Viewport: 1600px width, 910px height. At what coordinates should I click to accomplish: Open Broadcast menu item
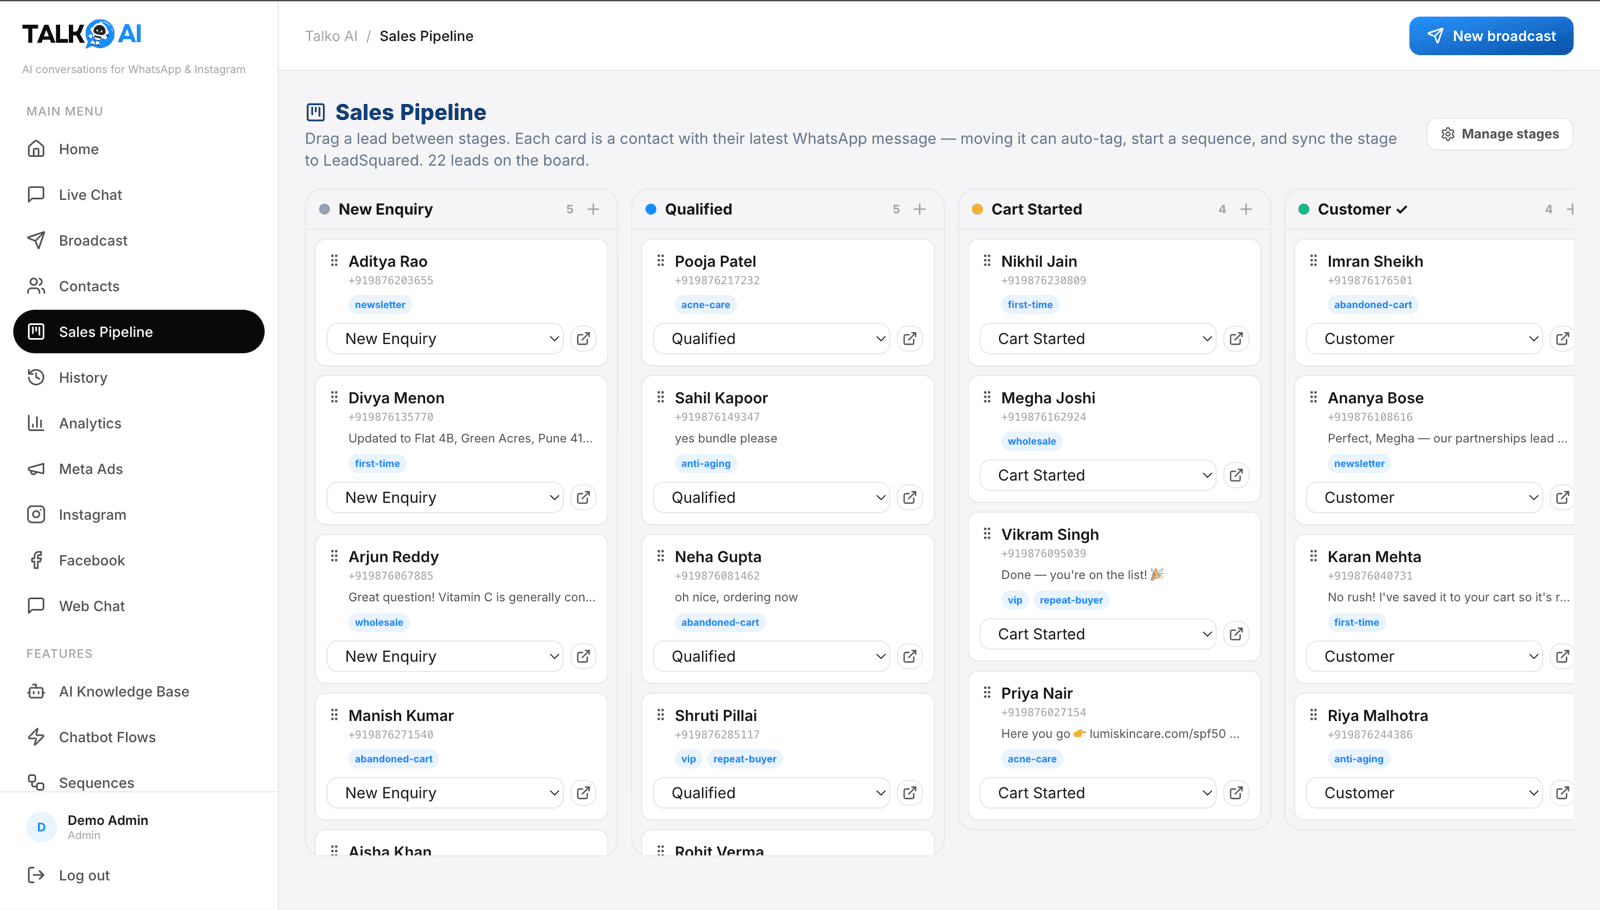(139, 240)
